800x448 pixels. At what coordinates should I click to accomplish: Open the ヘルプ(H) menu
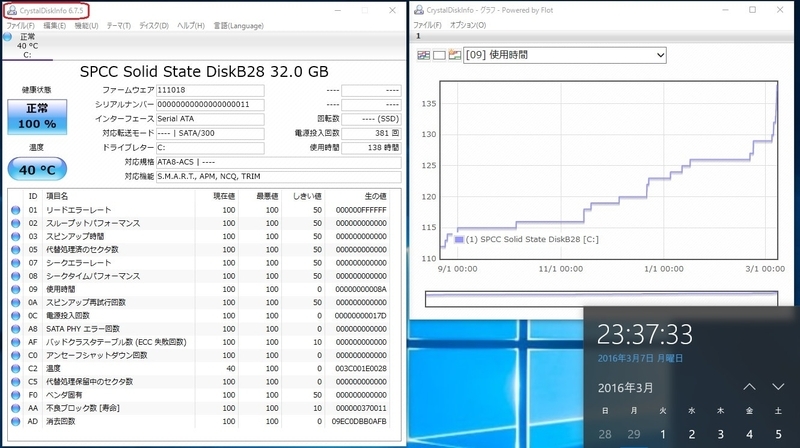190,26
